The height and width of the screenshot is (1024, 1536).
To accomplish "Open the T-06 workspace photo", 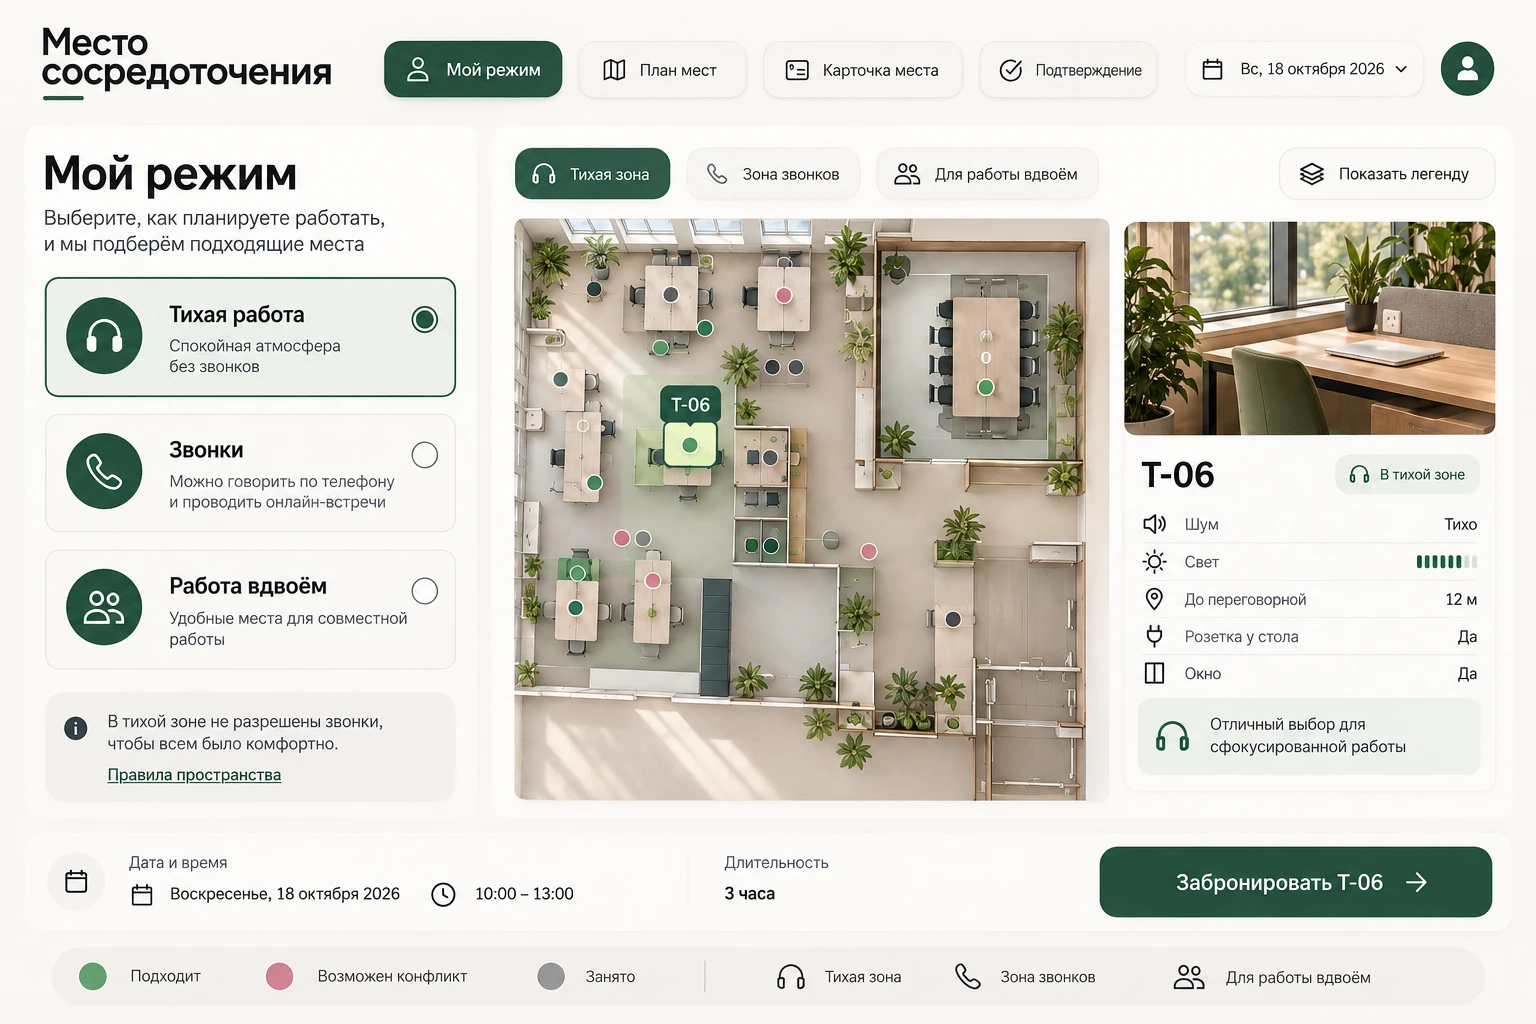I will [1309, 328].
